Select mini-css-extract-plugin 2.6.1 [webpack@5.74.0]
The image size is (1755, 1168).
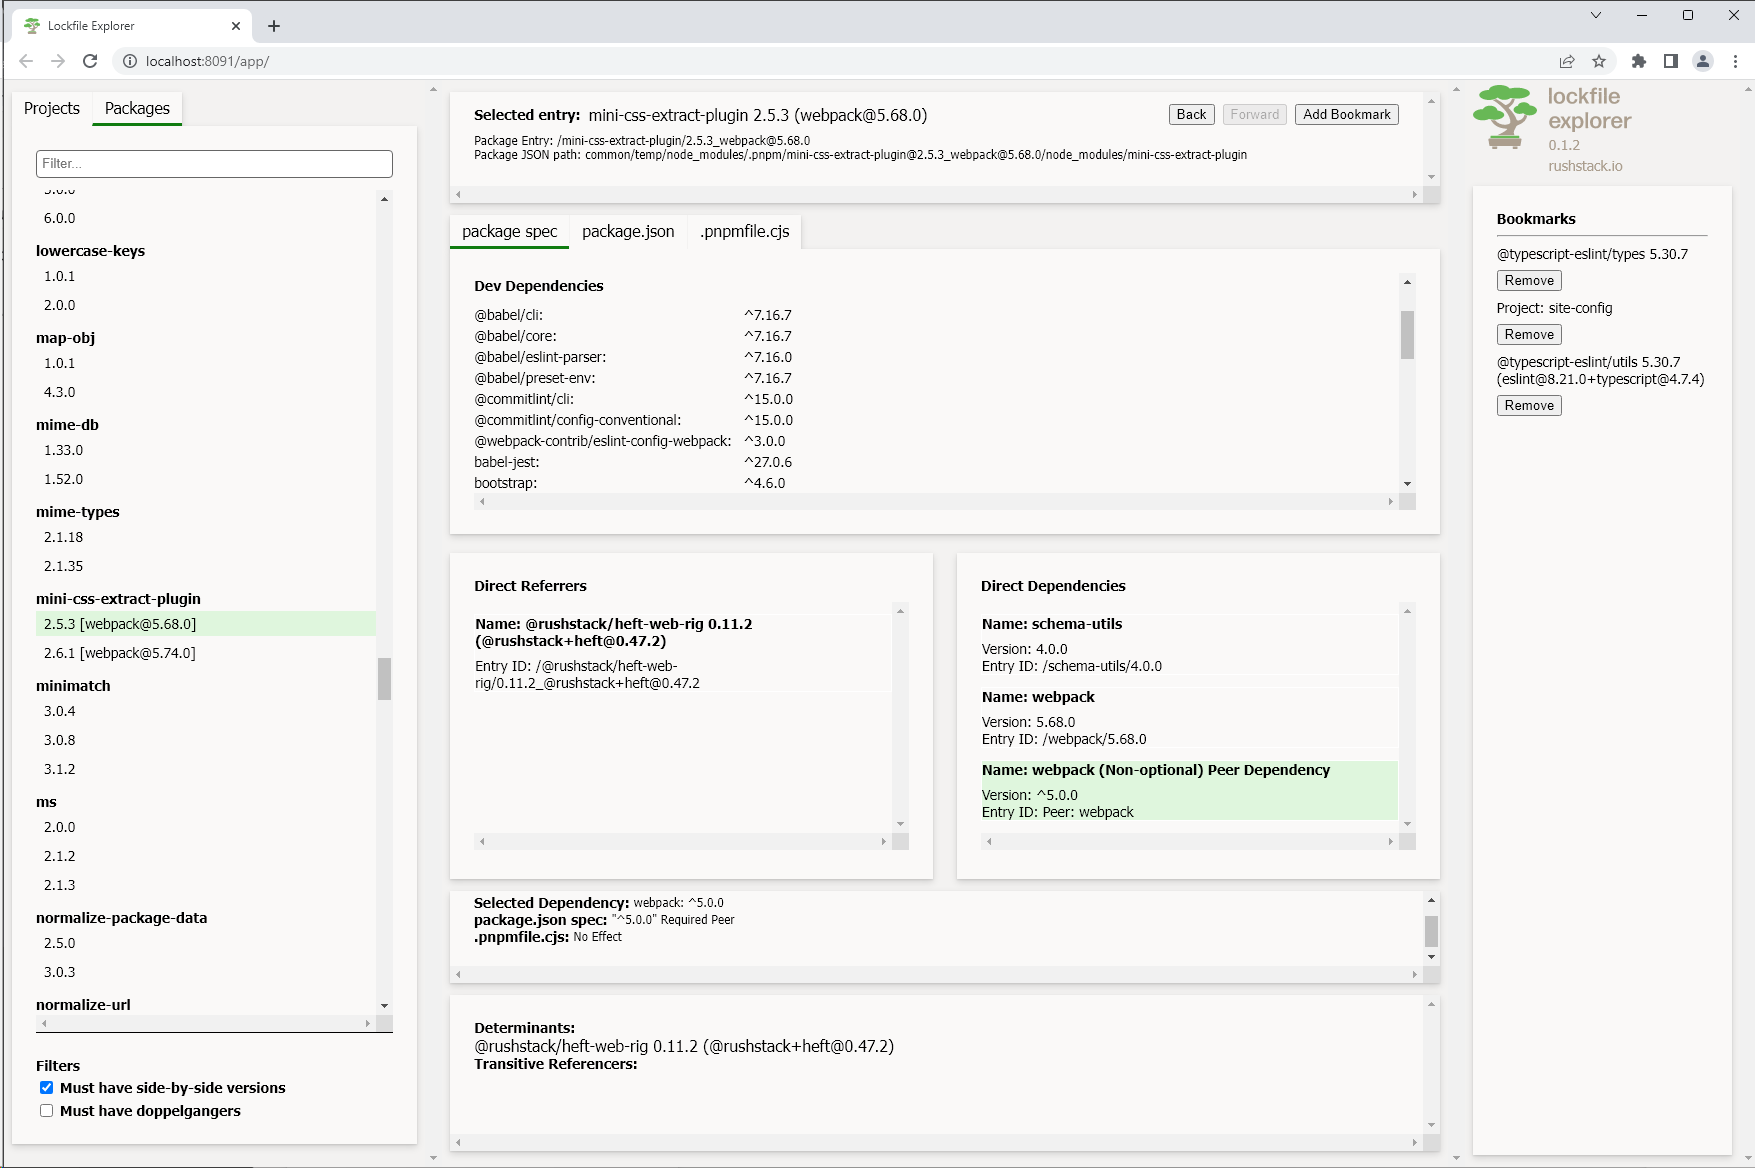click(206, 653)
